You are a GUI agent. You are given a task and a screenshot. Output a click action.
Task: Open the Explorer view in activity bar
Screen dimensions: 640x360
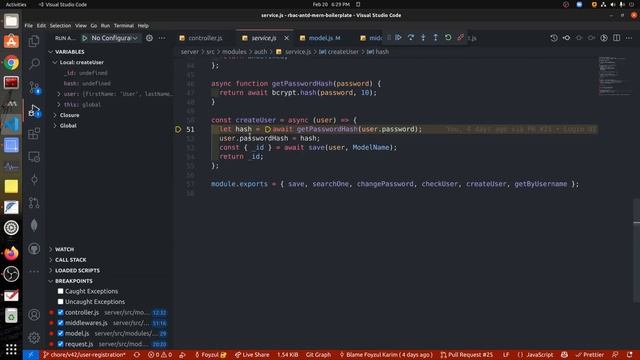coord(34,41)
